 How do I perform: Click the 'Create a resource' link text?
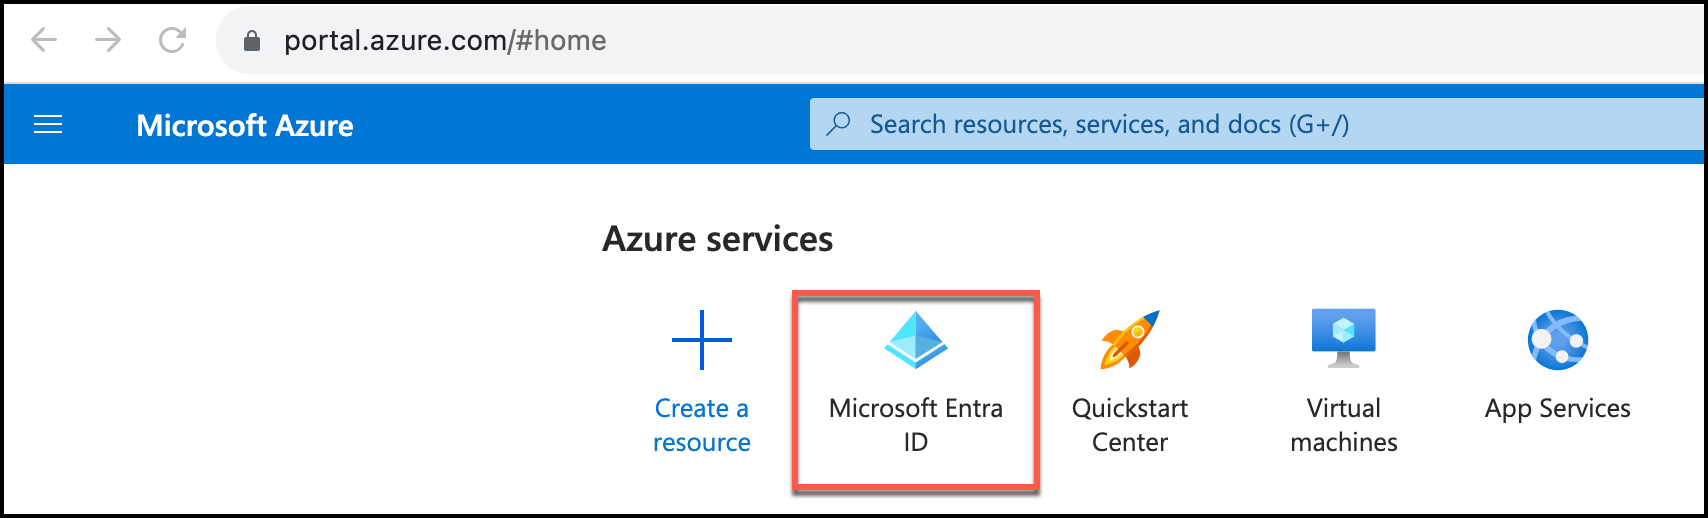702,425
